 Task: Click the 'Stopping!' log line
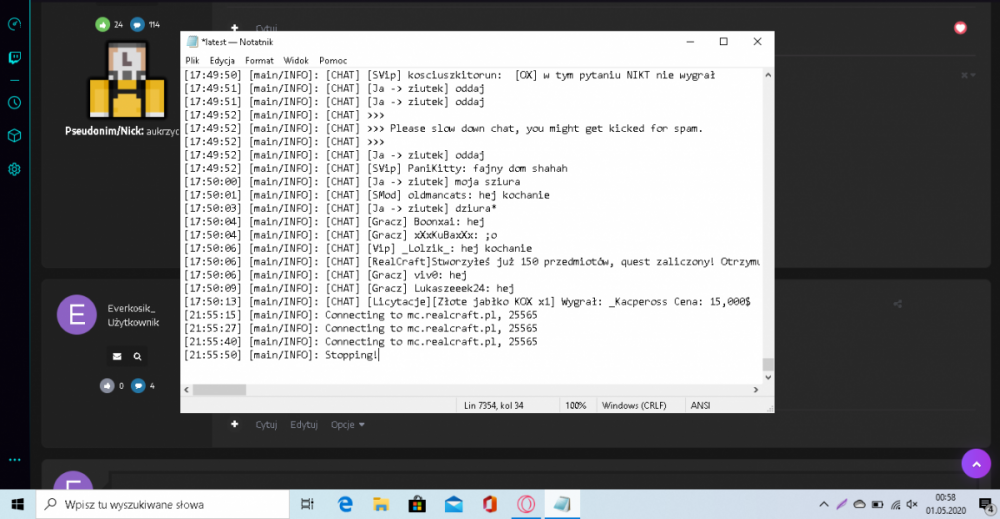(281, 355)
